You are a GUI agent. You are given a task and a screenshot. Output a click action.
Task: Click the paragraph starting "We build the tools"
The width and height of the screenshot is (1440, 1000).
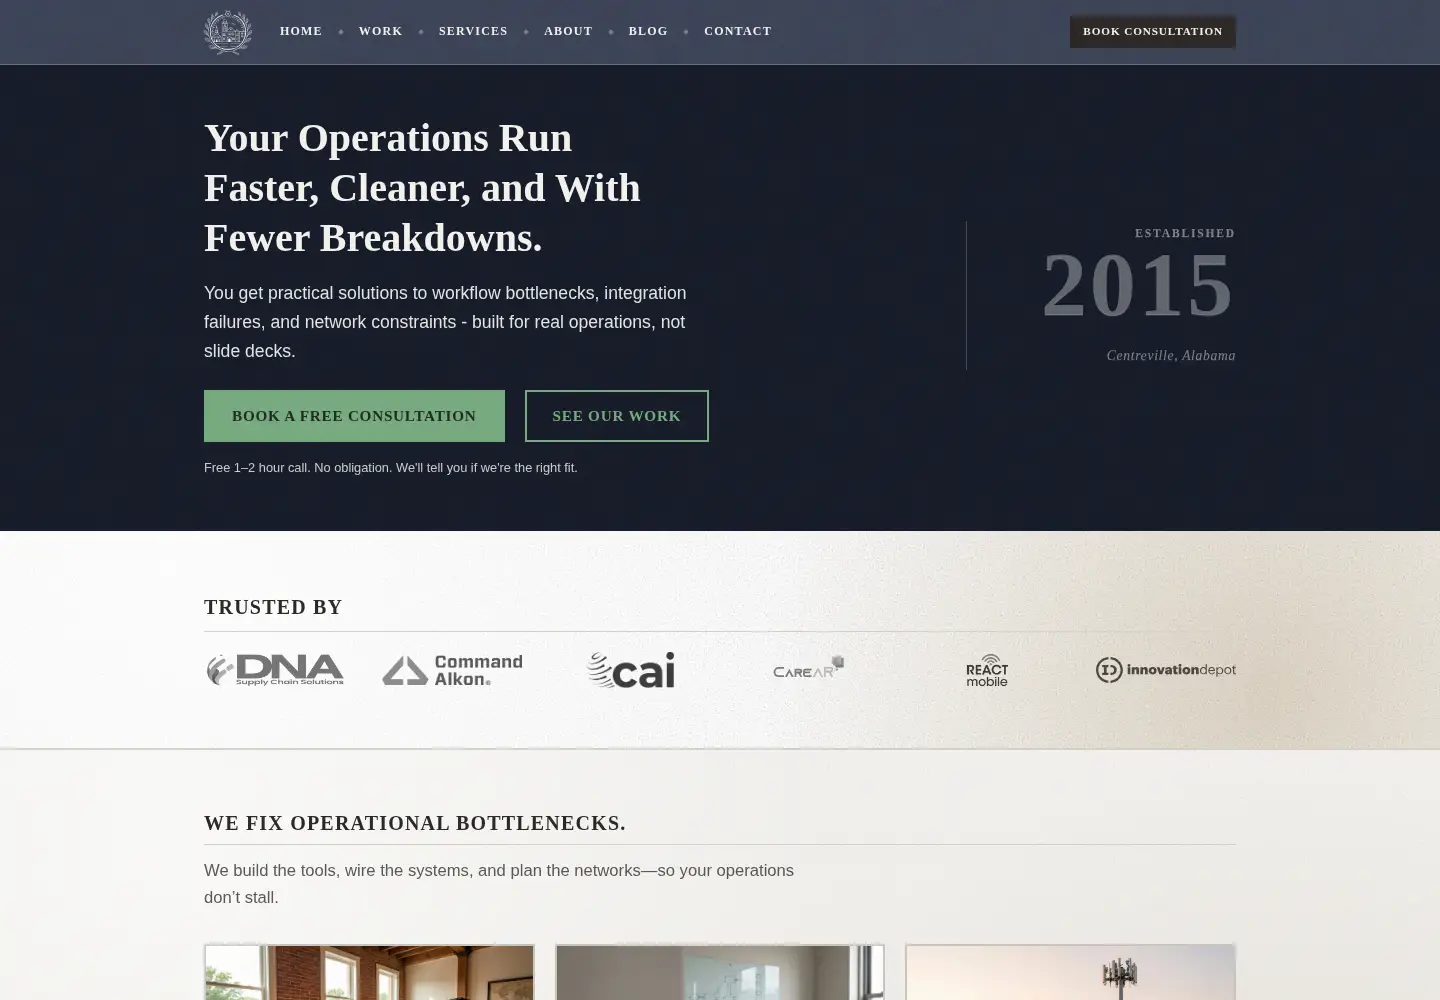[x=499, y=884]
